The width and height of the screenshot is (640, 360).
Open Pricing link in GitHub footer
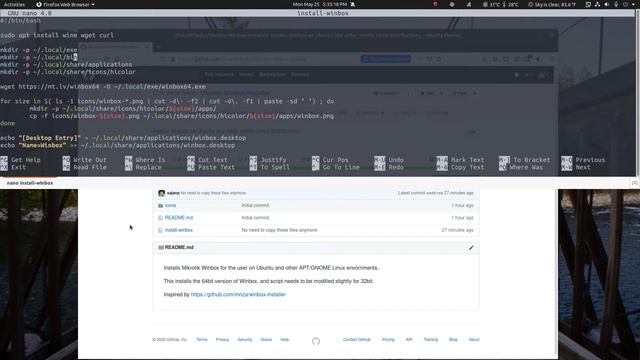388,340
